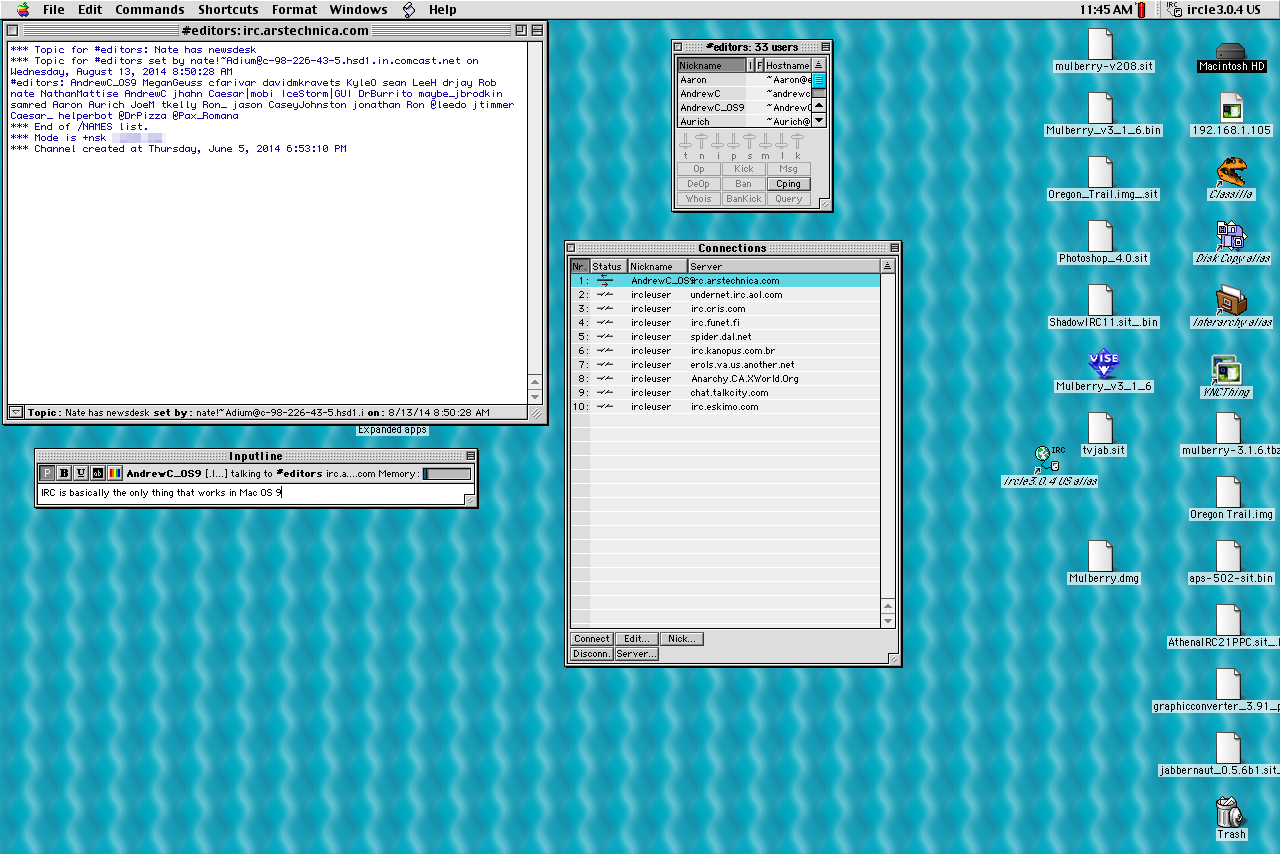This screenshot has width=1280, height=854.
Task: Click the Cping button in userlist
Action: (x=788, y=184)
